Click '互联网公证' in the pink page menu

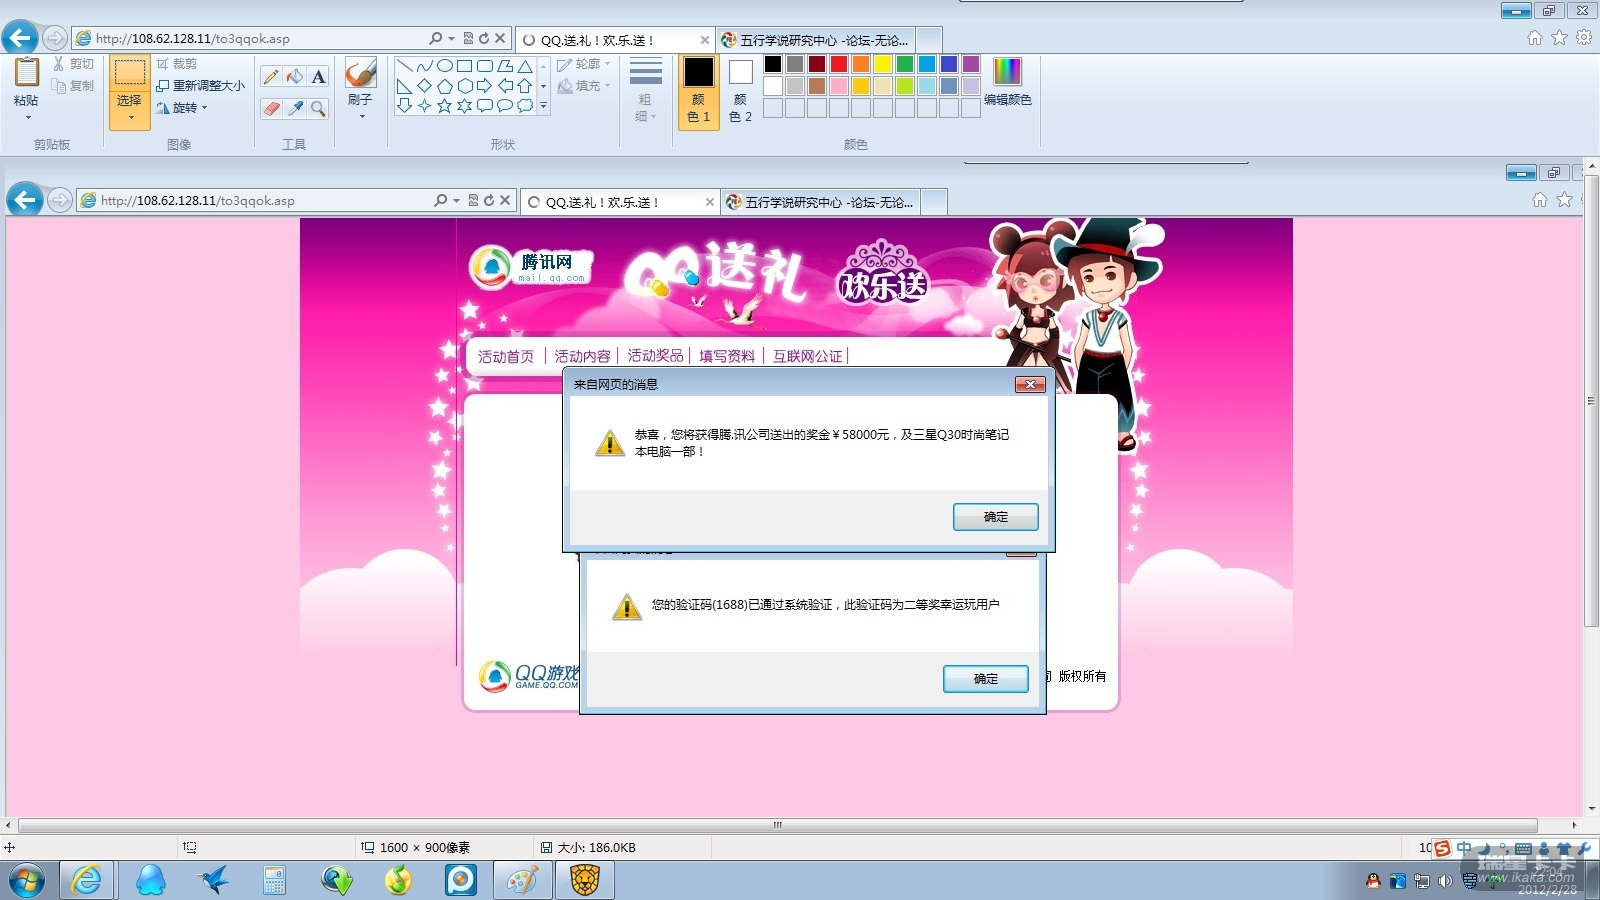click(x=808, y=356)
